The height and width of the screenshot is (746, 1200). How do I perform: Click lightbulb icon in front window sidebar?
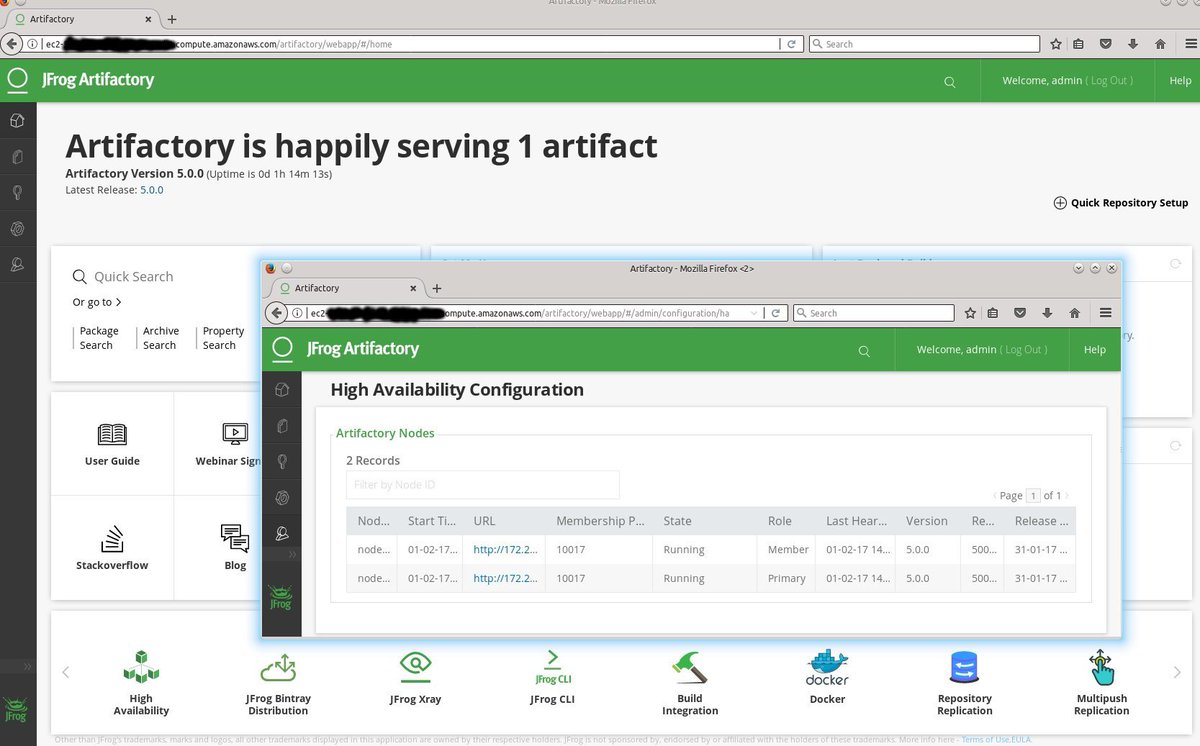[282, 461]
